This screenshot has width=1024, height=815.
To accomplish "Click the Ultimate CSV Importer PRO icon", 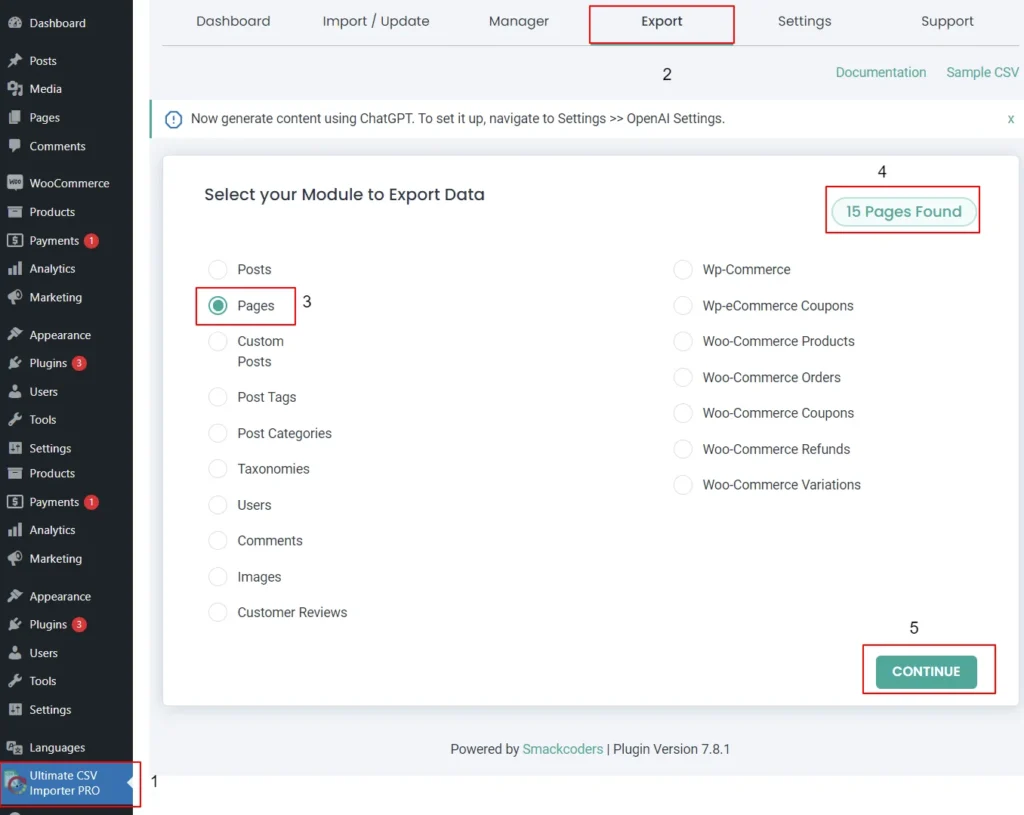I will point(15,782).
